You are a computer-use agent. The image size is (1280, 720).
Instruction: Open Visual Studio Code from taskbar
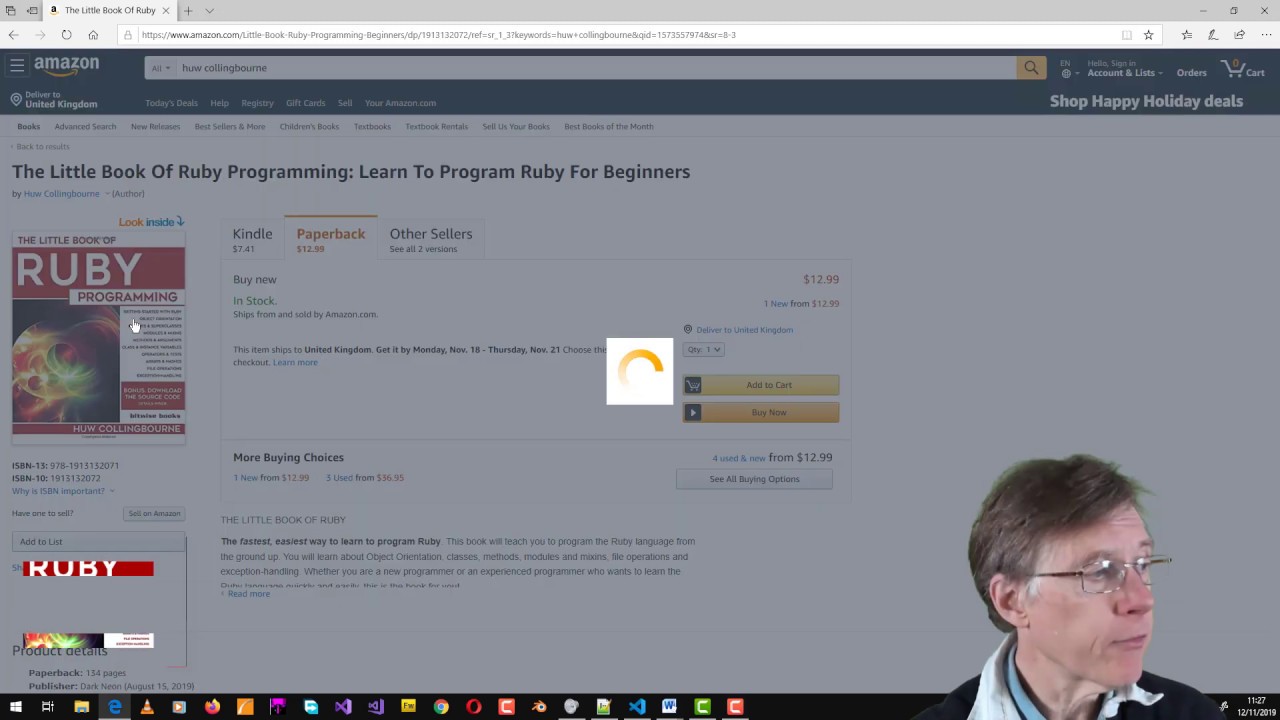click(x=637, y=707)
